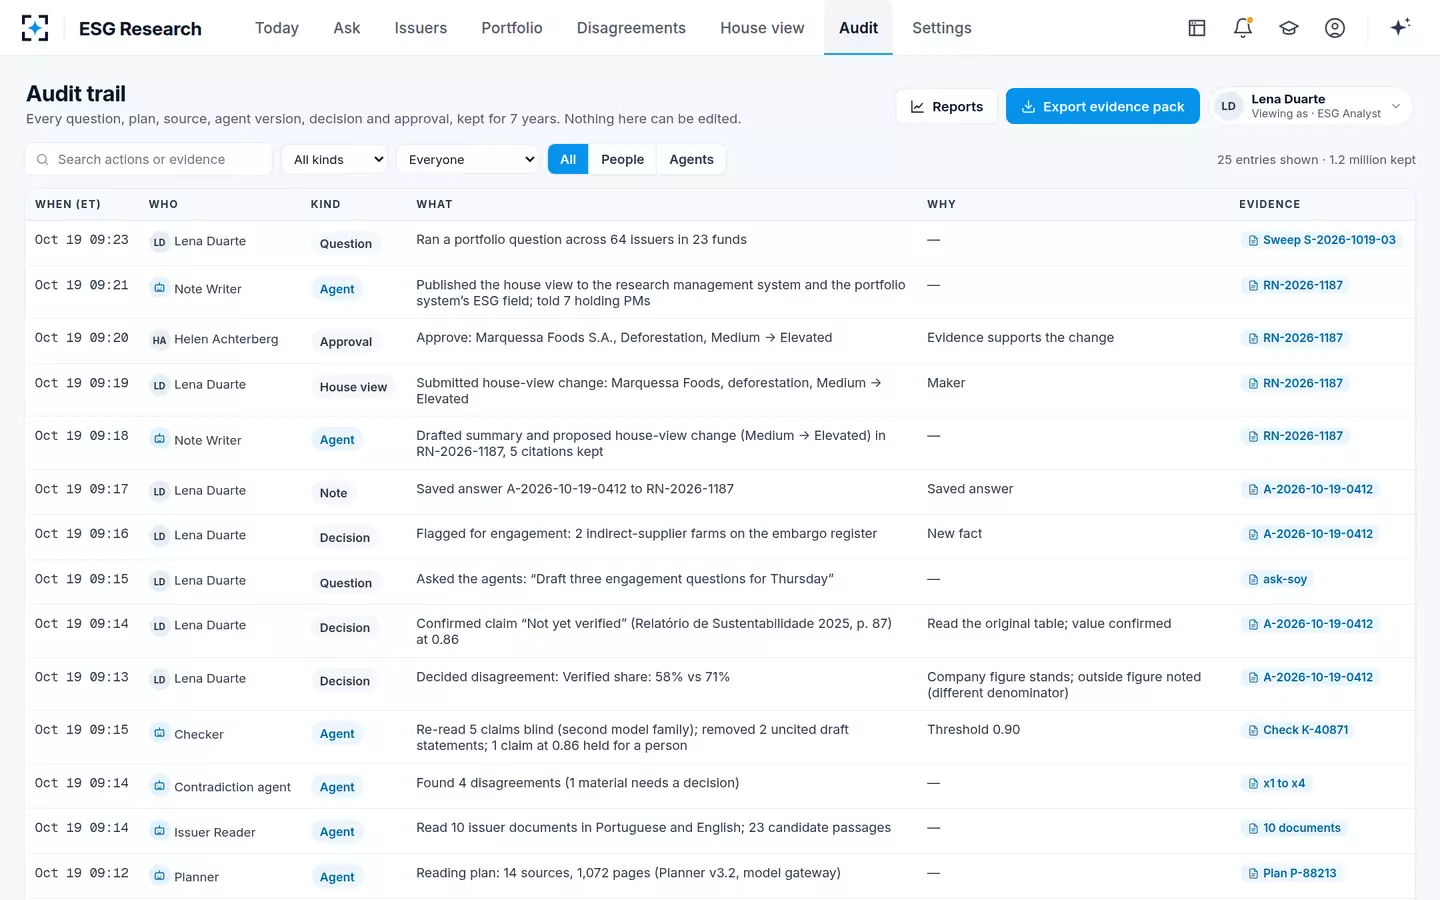1440x900 pixels.
Task: Open RN-2026-1187 link in Helen Achterberg row
Action: (x=1295, y=338)
